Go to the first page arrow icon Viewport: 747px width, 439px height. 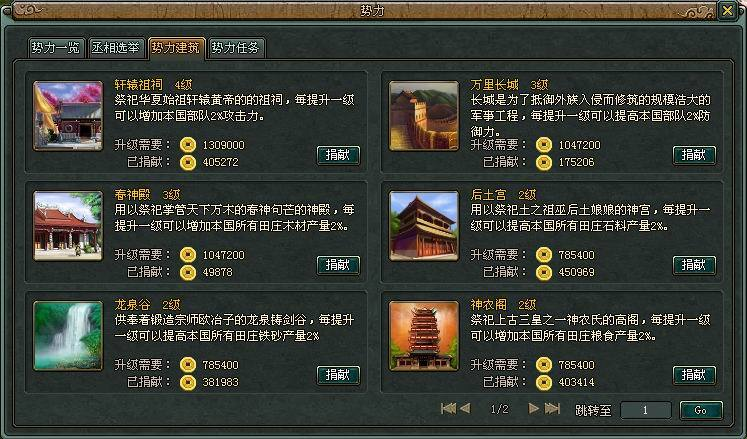click(448, 408)
